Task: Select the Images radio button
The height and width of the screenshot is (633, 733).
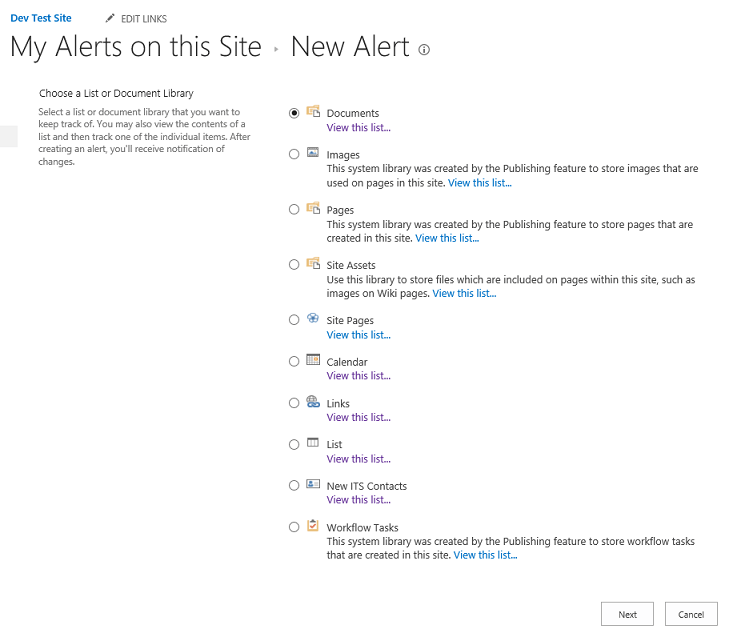Action: pos(294,154)
